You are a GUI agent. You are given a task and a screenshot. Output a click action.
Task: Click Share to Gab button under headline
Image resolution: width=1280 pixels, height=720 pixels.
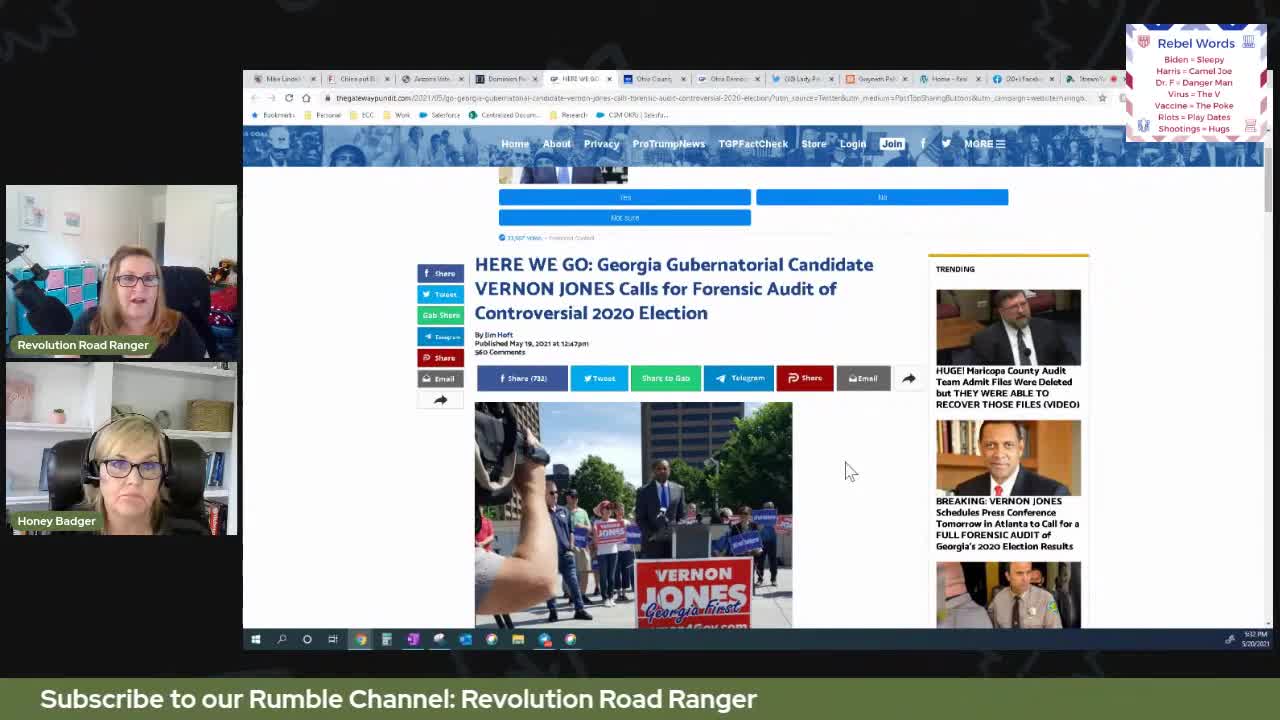(665, 378)
